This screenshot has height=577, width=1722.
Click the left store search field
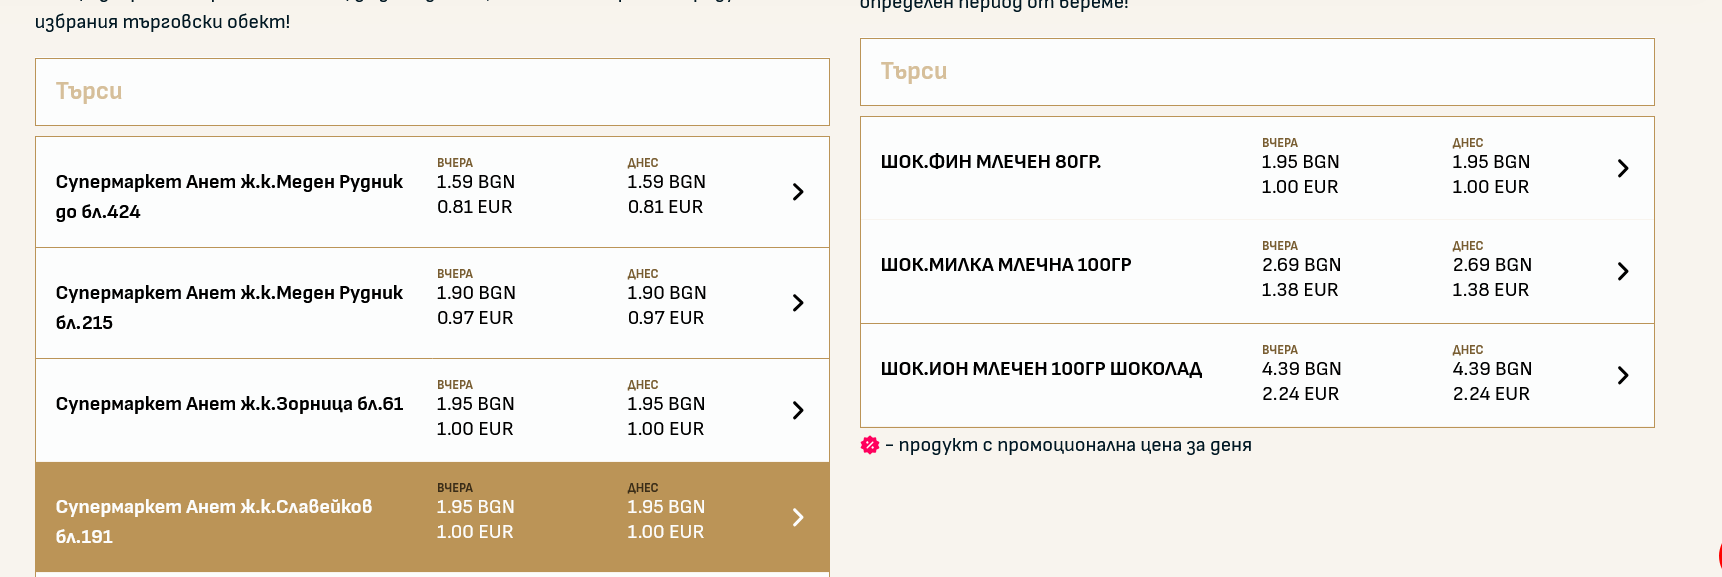432,92
